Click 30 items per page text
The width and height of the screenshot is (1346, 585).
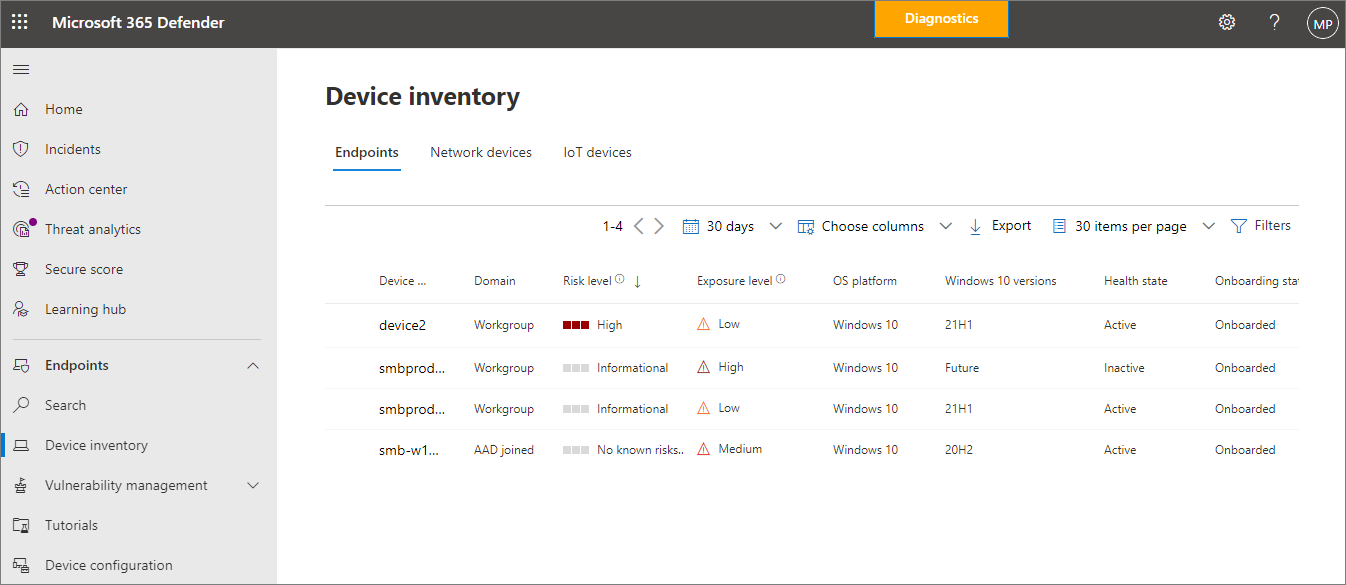pyautogui.click(x=1131, y=227)
